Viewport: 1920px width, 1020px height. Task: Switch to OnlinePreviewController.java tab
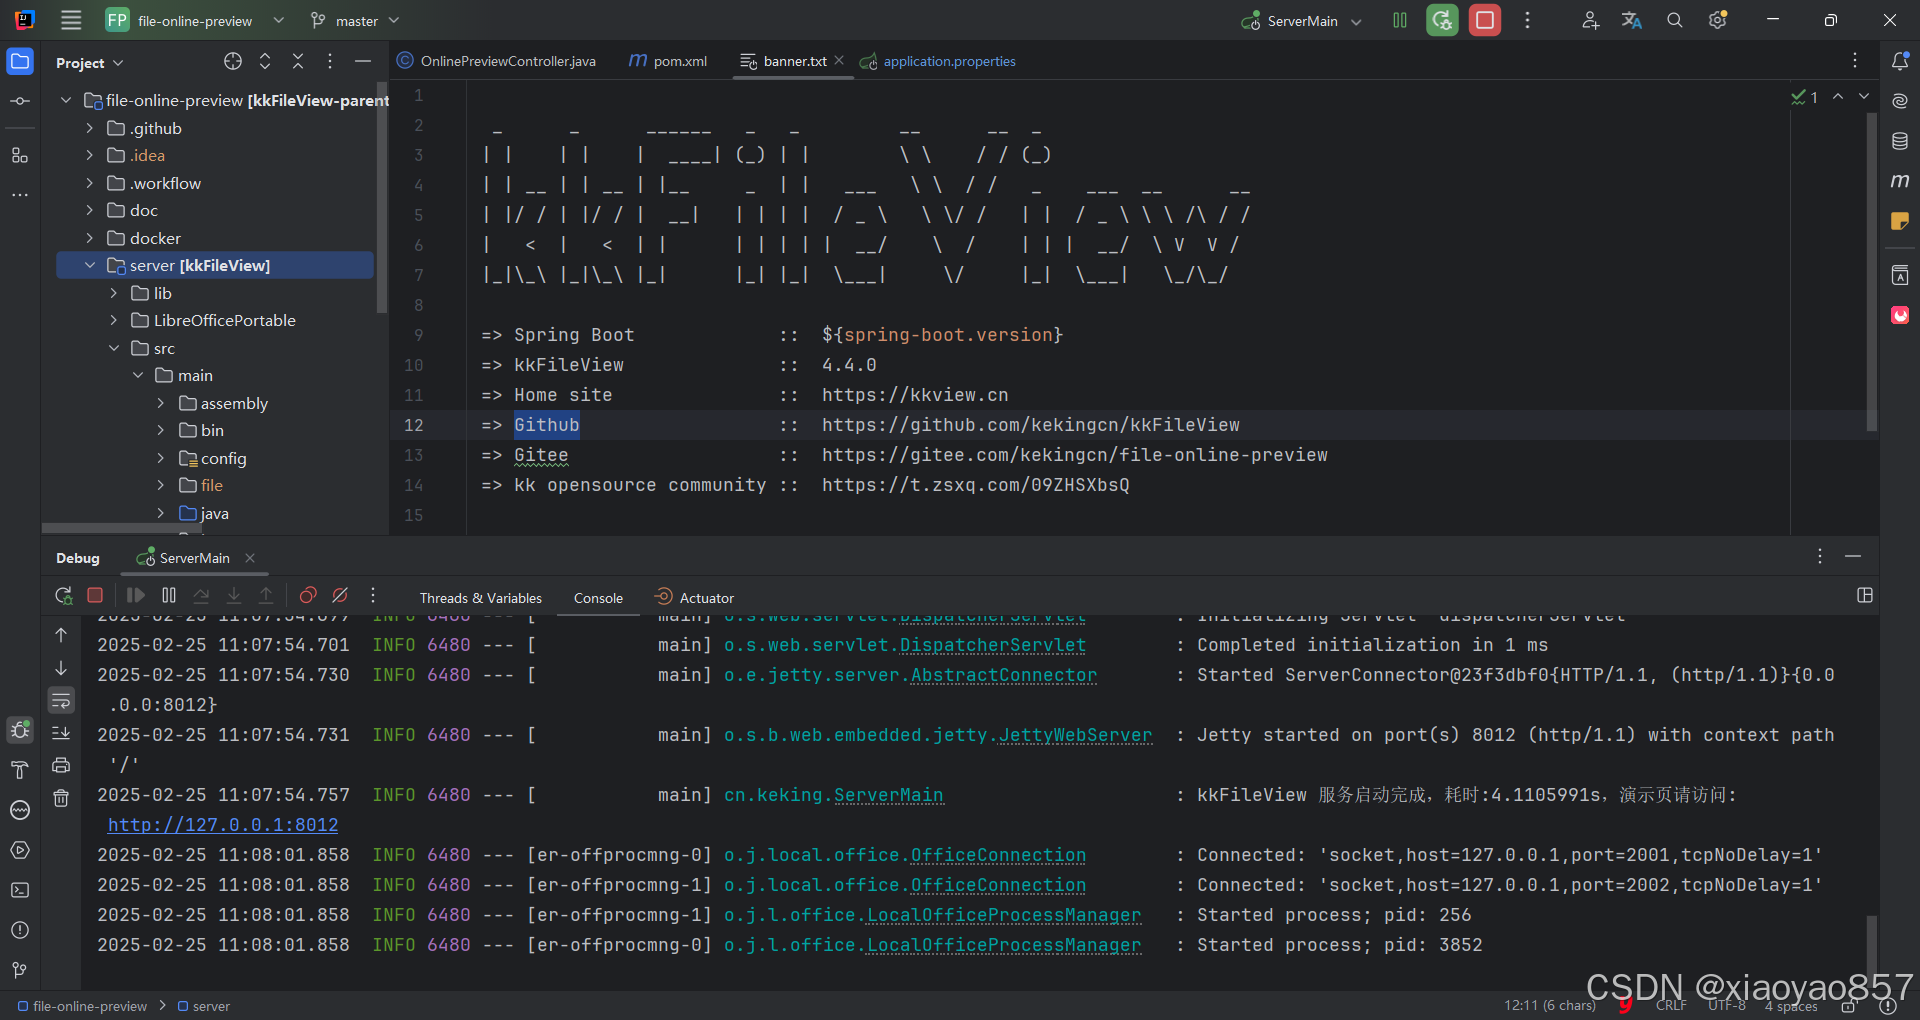tap(497, 61)
